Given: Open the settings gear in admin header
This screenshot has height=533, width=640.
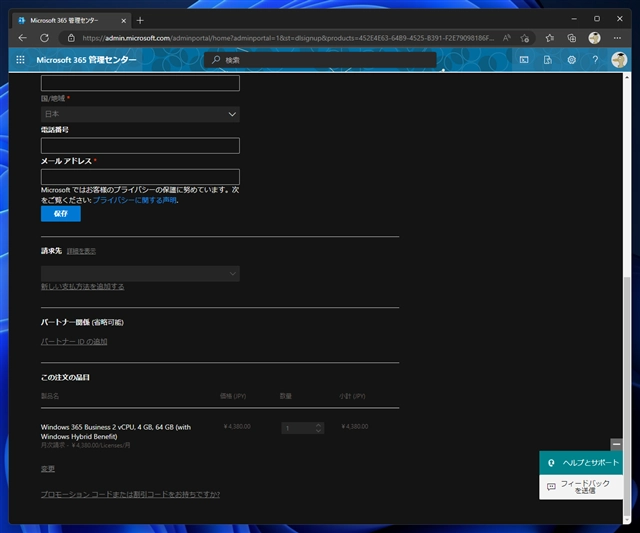Looking at the screenshot, I should pos(571,60).
